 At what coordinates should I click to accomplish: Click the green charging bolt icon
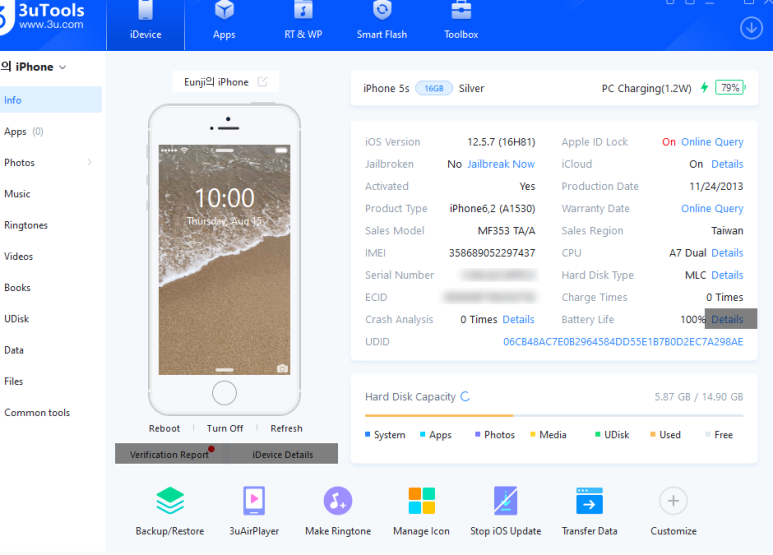click(704, 88)
